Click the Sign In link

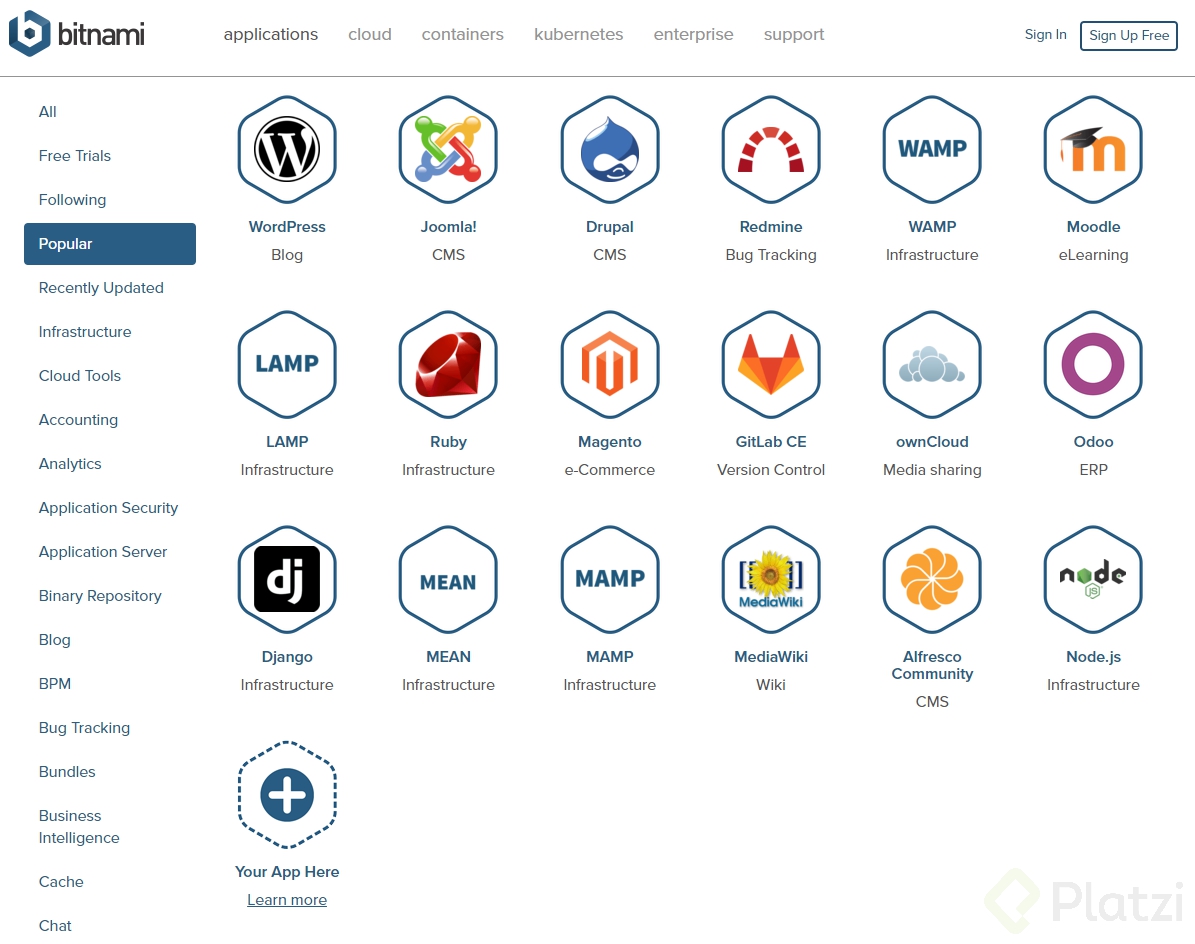pos(1045,34)
